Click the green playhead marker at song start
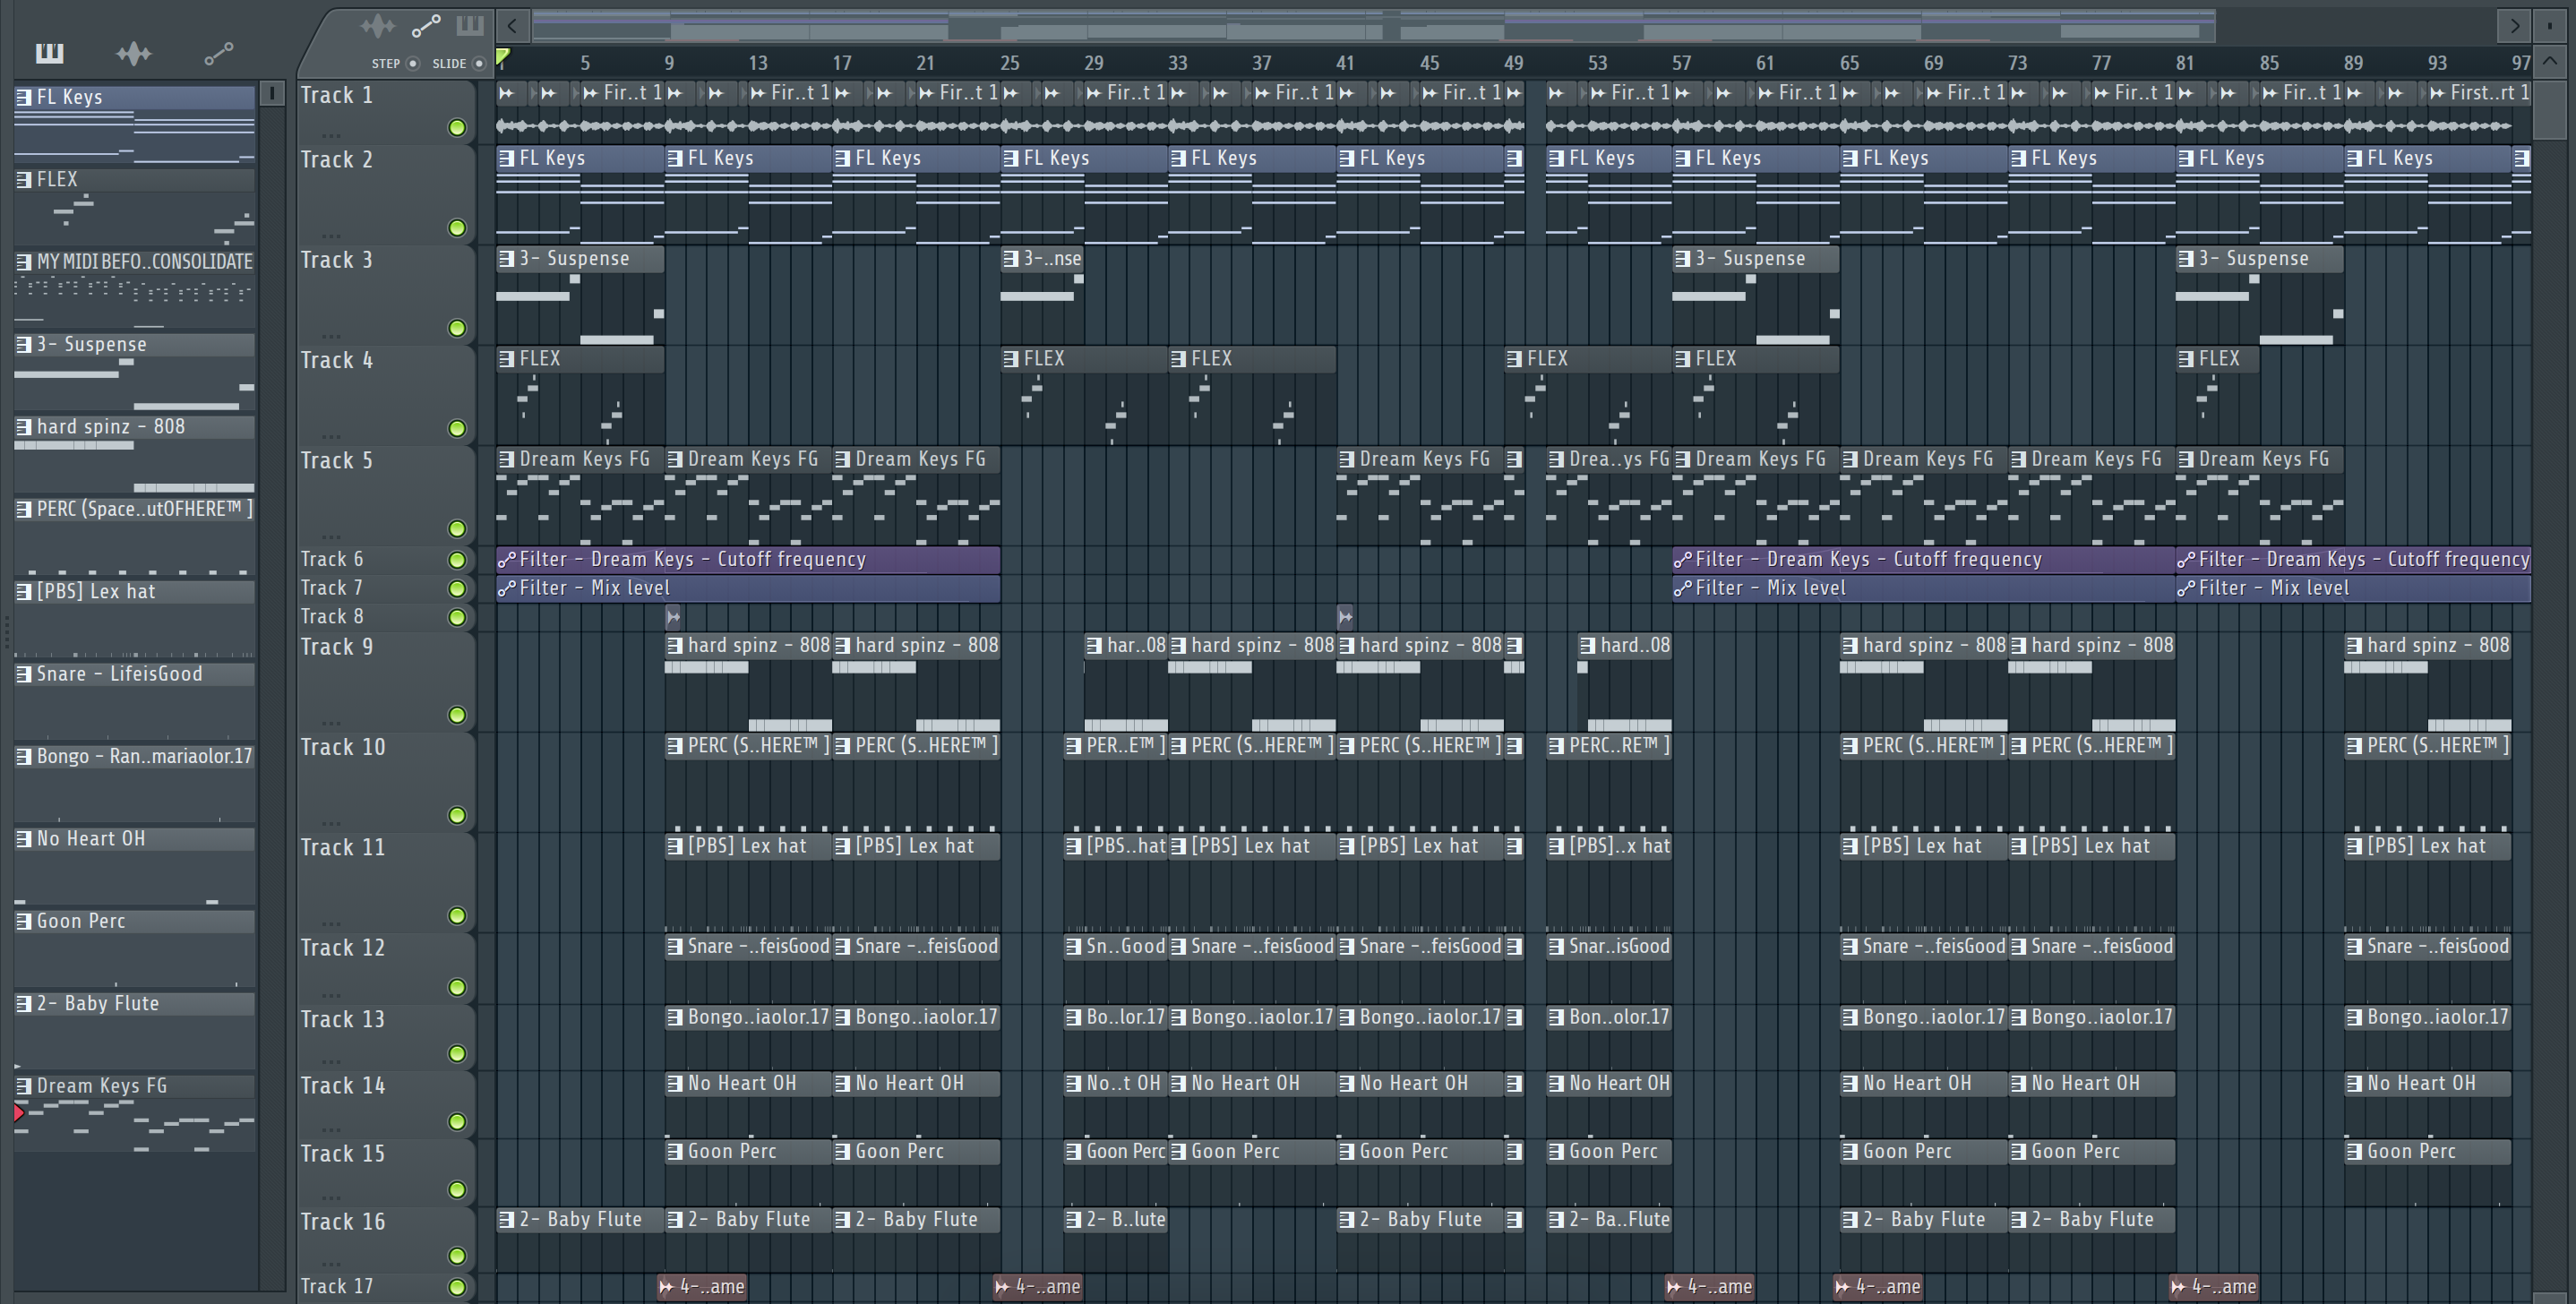The height and width of the screenshot is (1304, 2576). 503,58
